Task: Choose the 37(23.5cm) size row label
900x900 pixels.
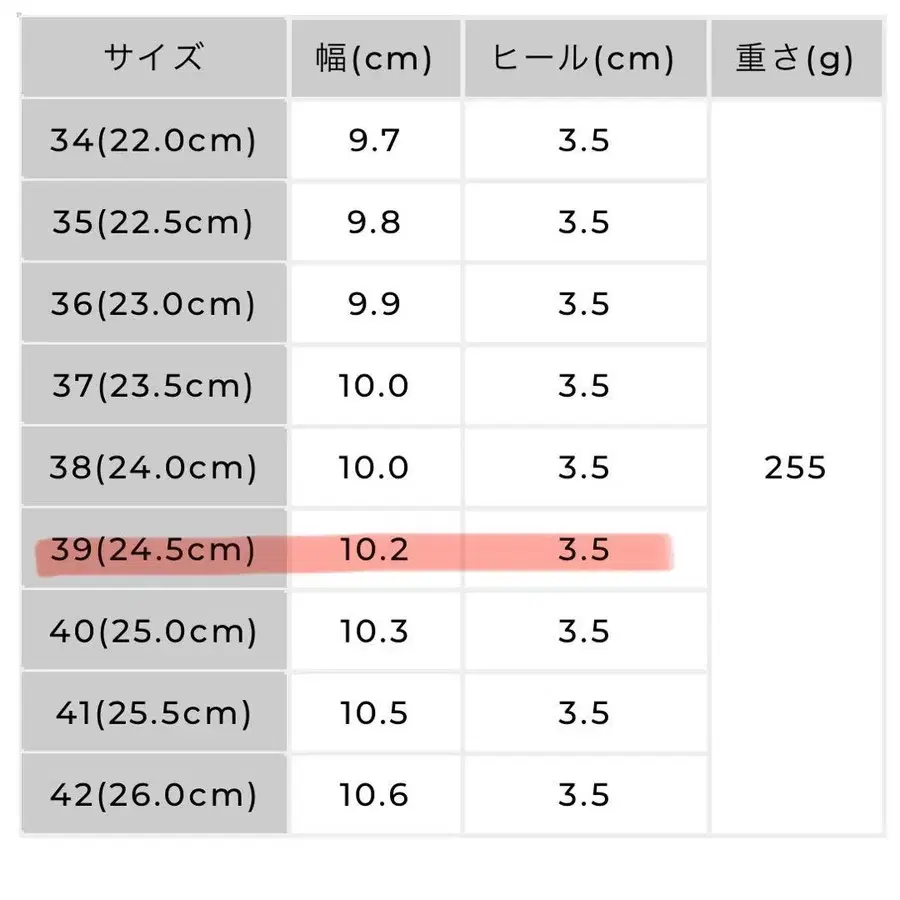Action: pyautogui.click(x=153, y=386)
